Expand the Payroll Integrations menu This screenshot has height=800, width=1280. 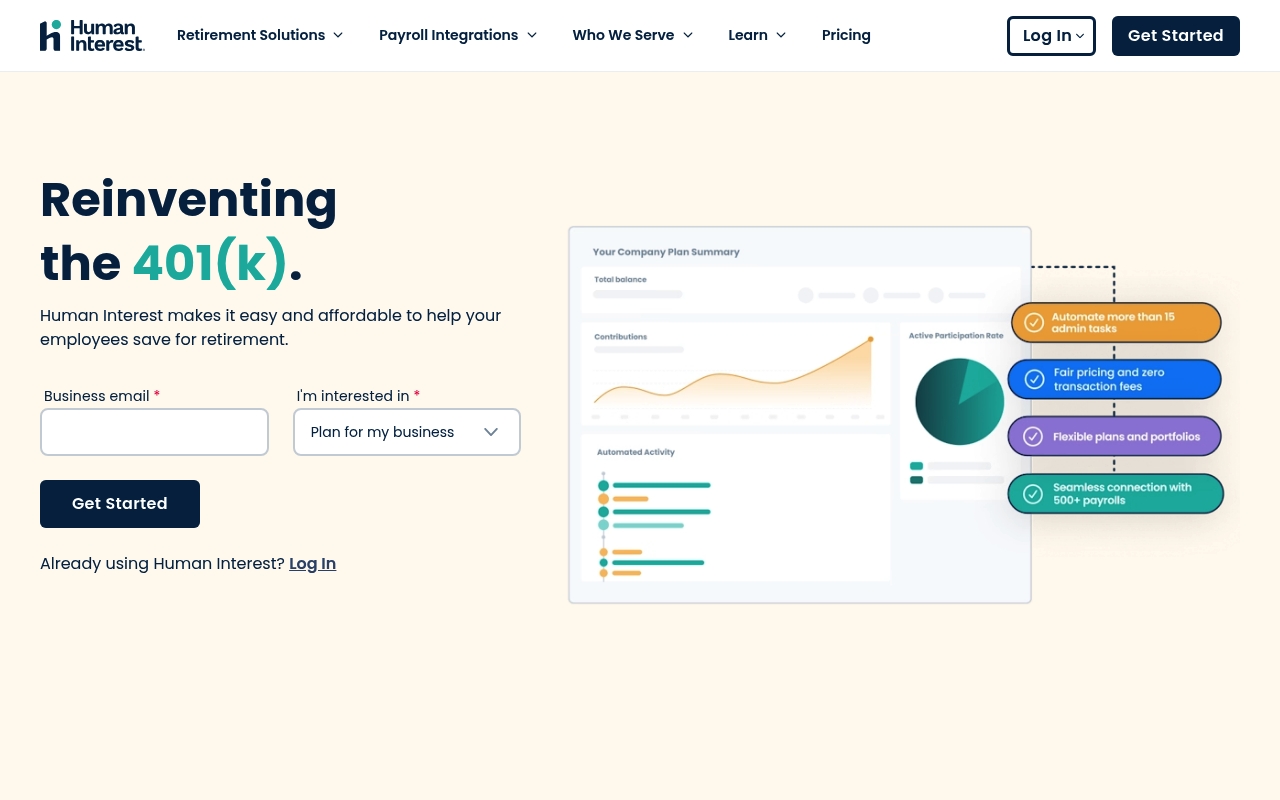458,35
